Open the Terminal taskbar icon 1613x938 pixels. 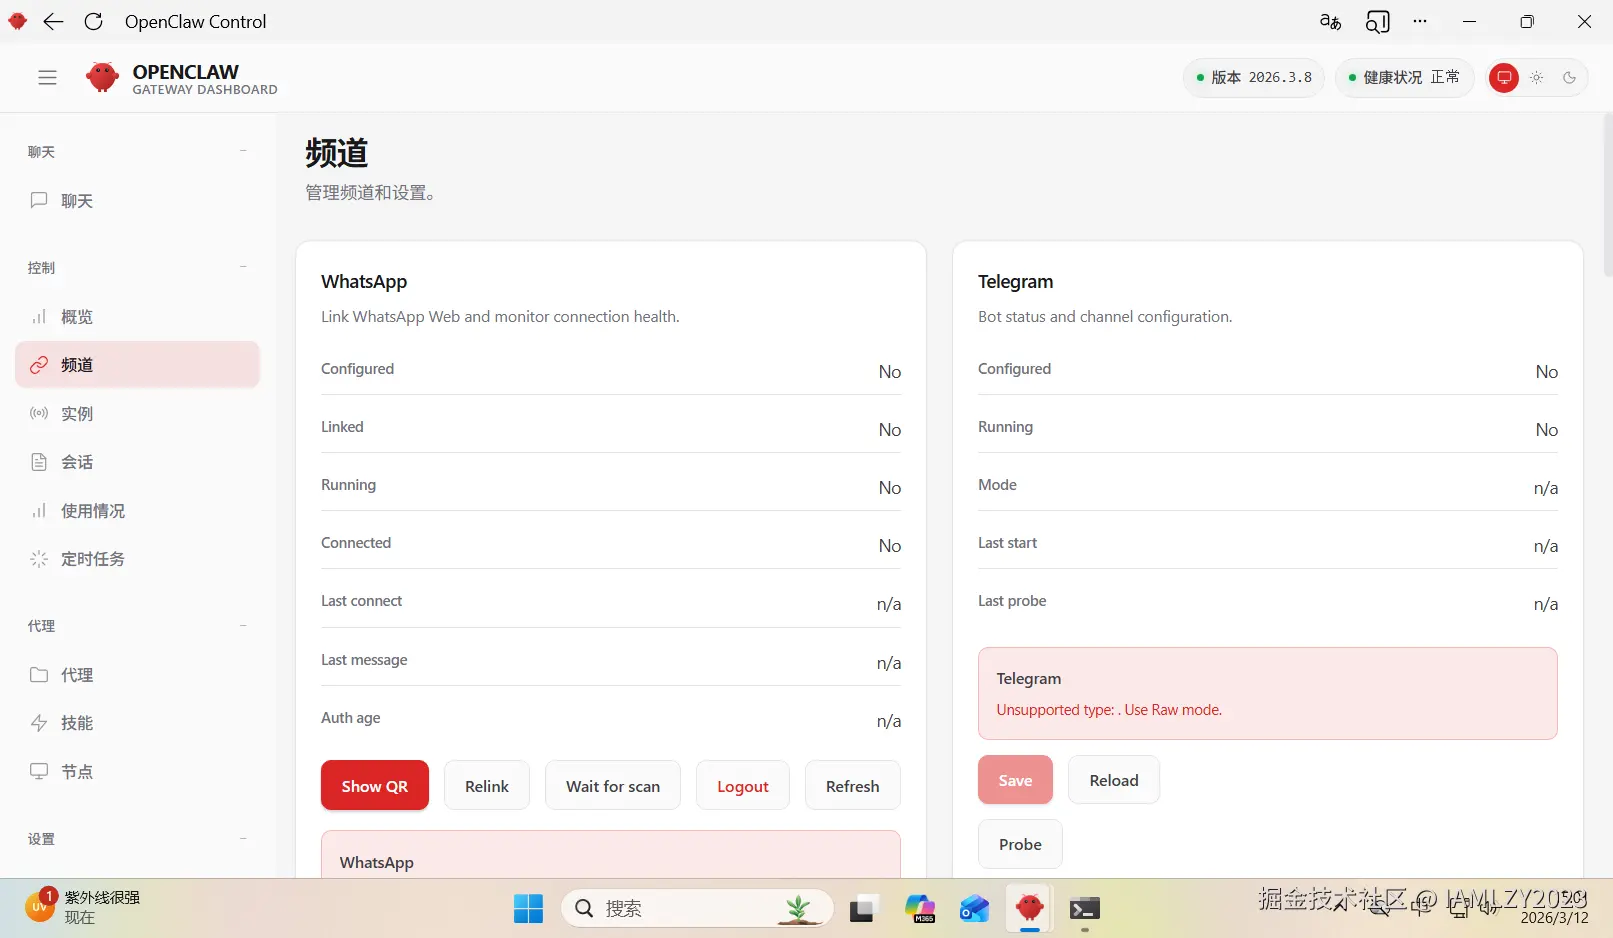point(1085,908)
